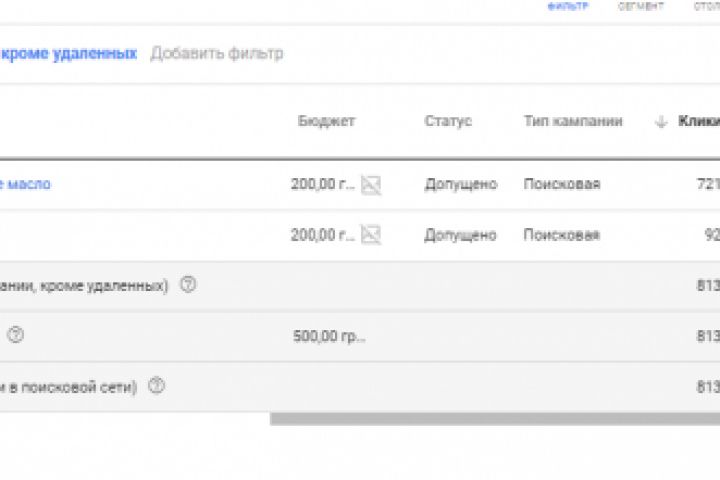Click the horizontal scrollbar under the table

[x=495, y=419]
